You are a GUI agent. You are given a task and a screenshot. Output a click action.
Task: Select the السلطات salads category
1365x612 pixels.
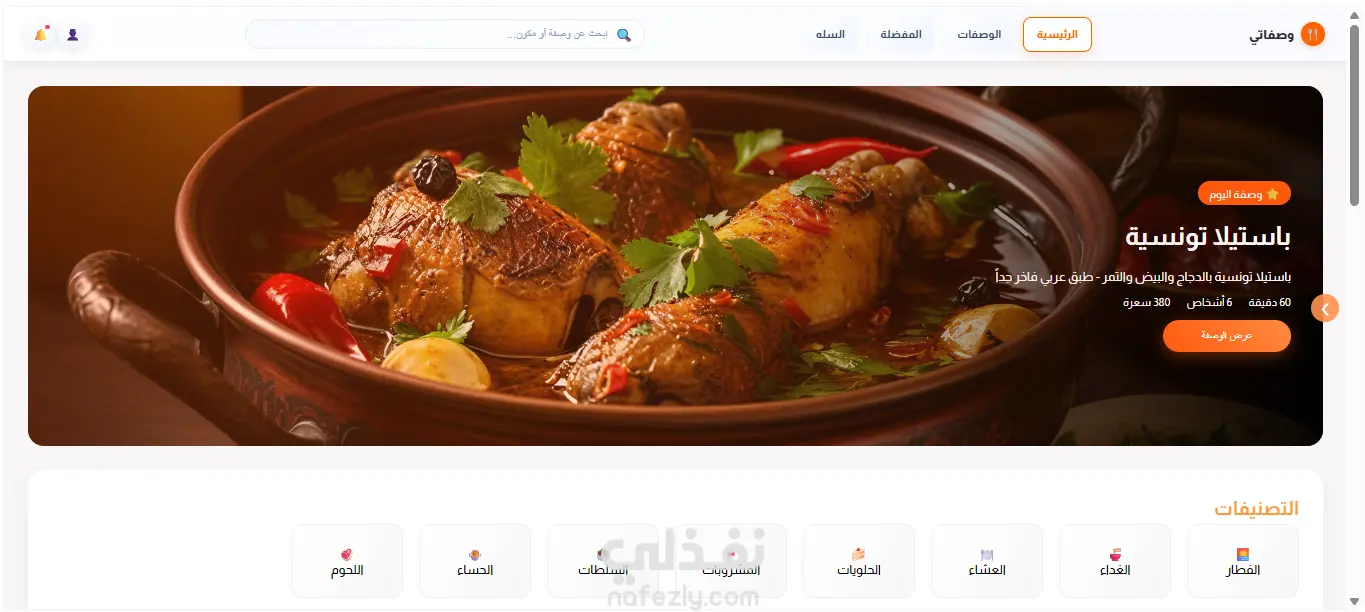pos(603,561)
